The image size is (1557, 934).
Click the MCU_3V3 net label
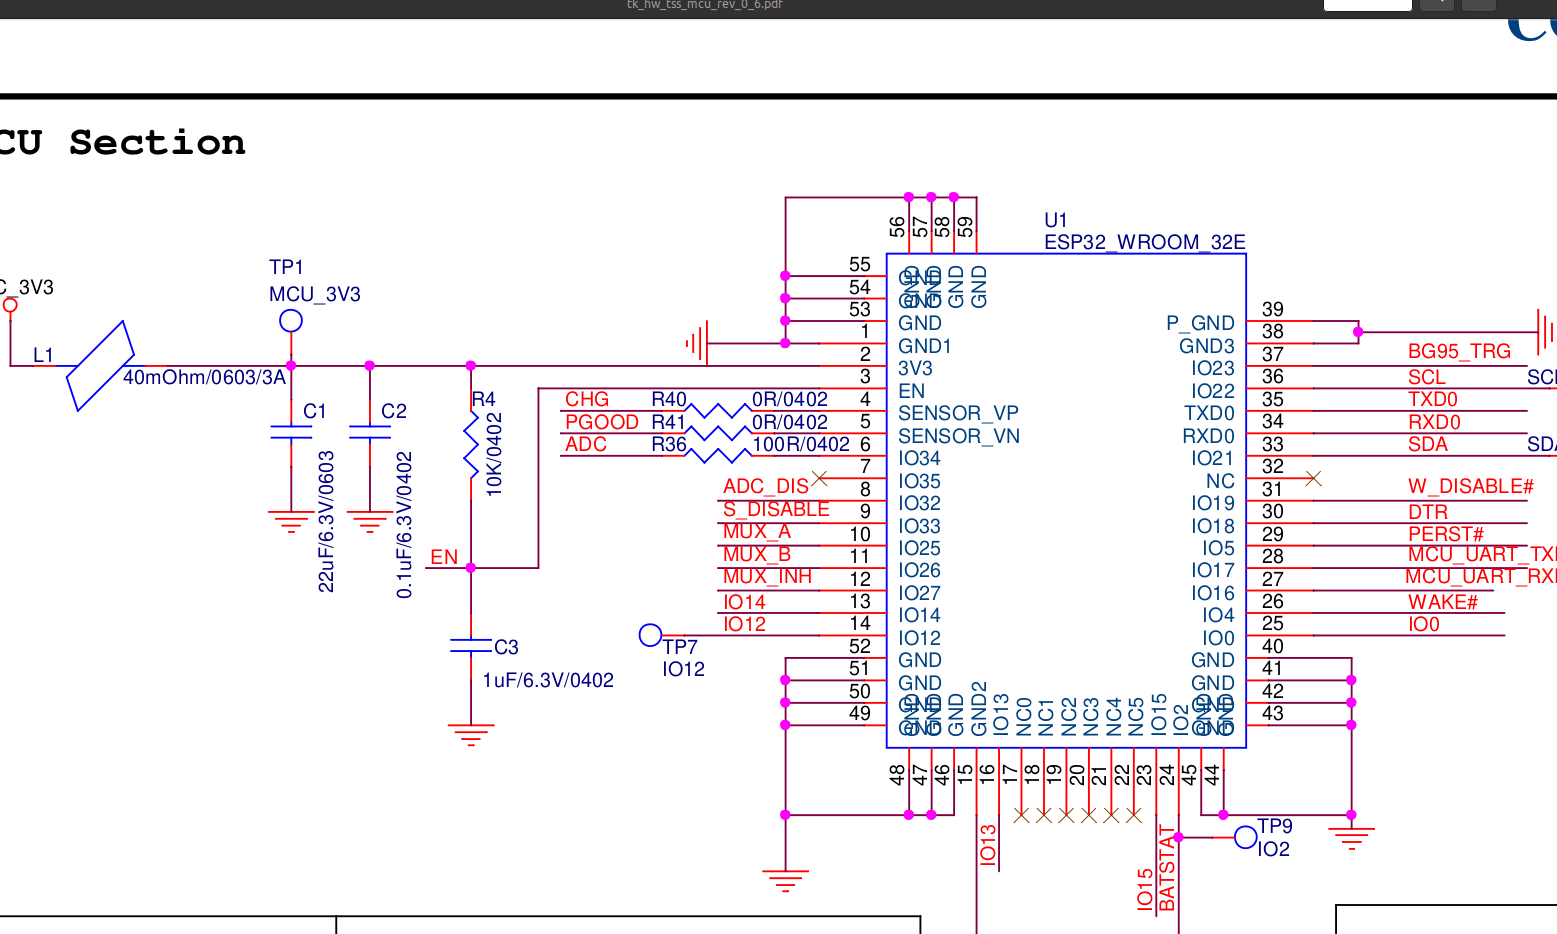point(315,294)
